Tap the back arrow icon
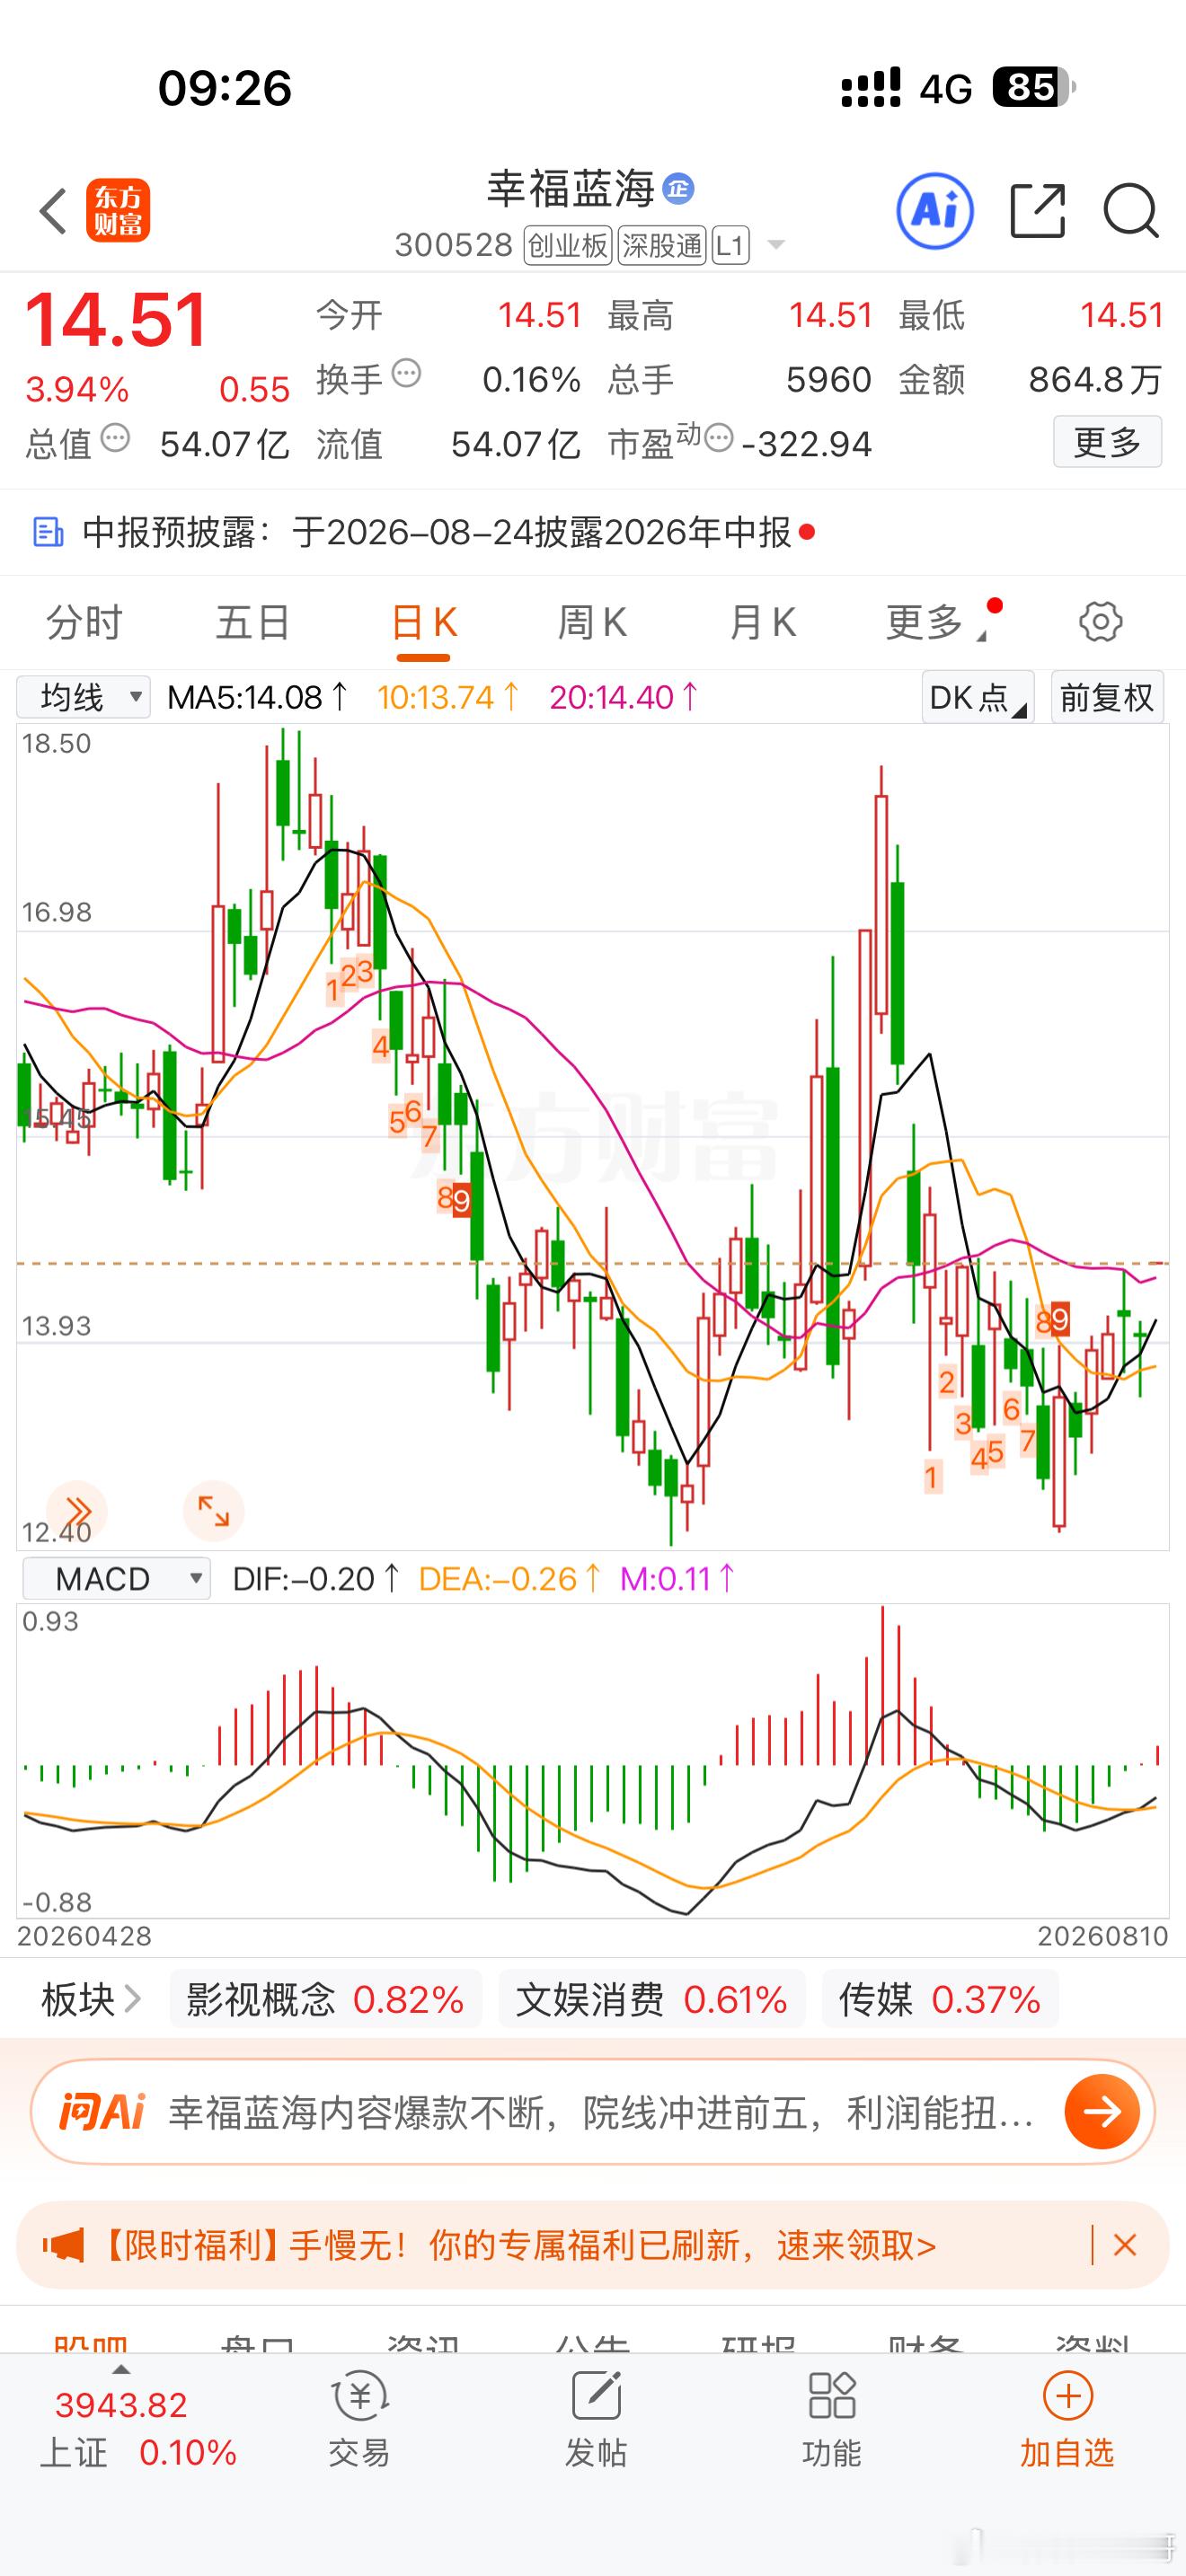The image size is (1186, 2576). pyautogui.click(x=53, y=211)
